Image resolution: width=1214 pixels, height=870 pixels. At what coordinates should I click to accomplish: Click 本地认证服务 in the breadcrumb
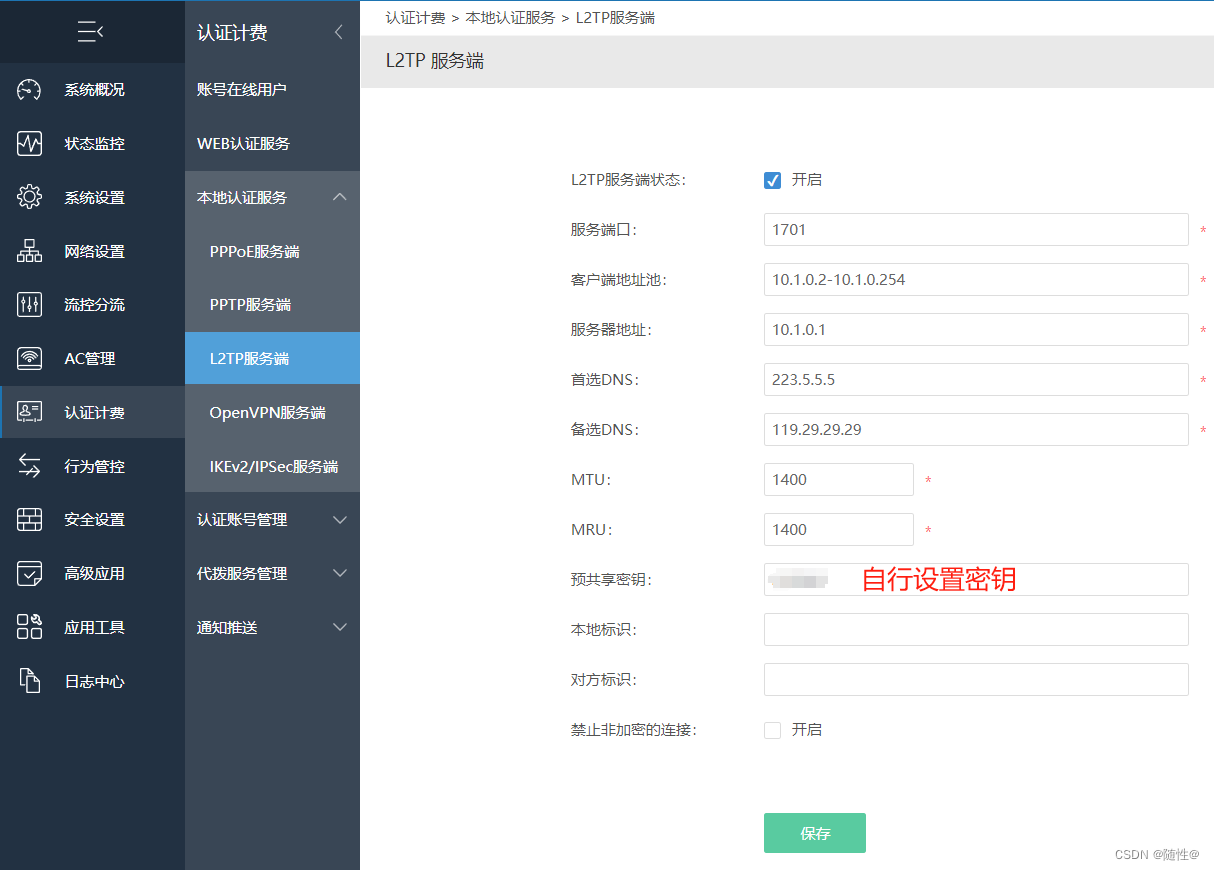tap(510, 18)
